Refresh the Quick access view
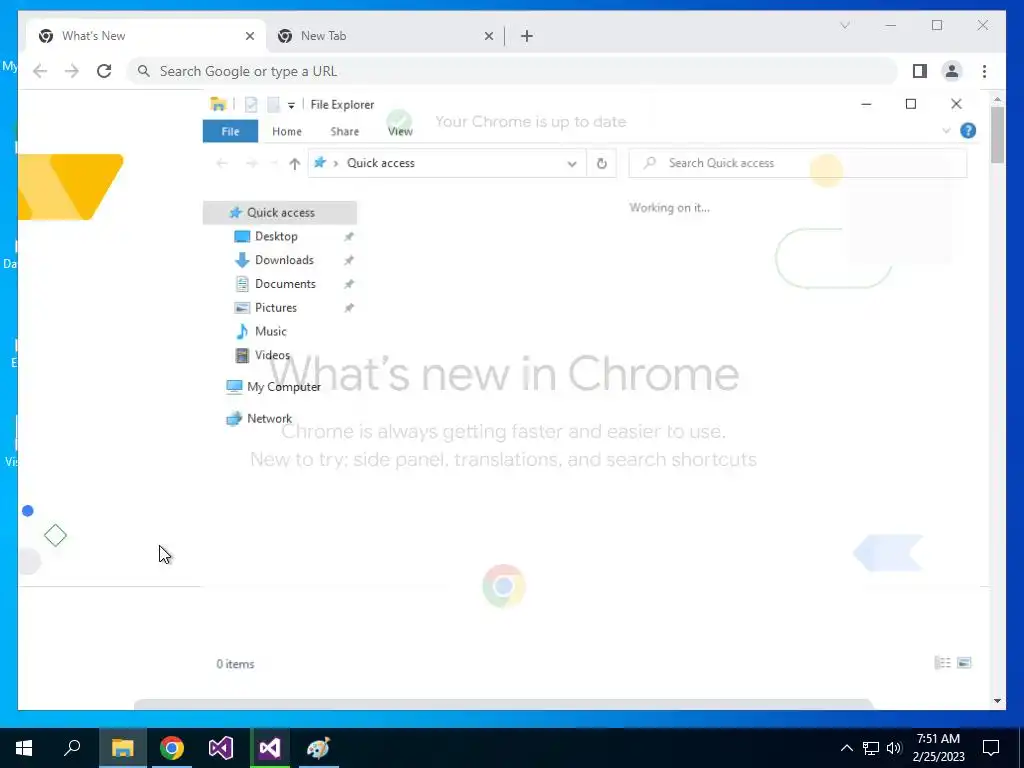1024x768 pixels. click(601, 163)
